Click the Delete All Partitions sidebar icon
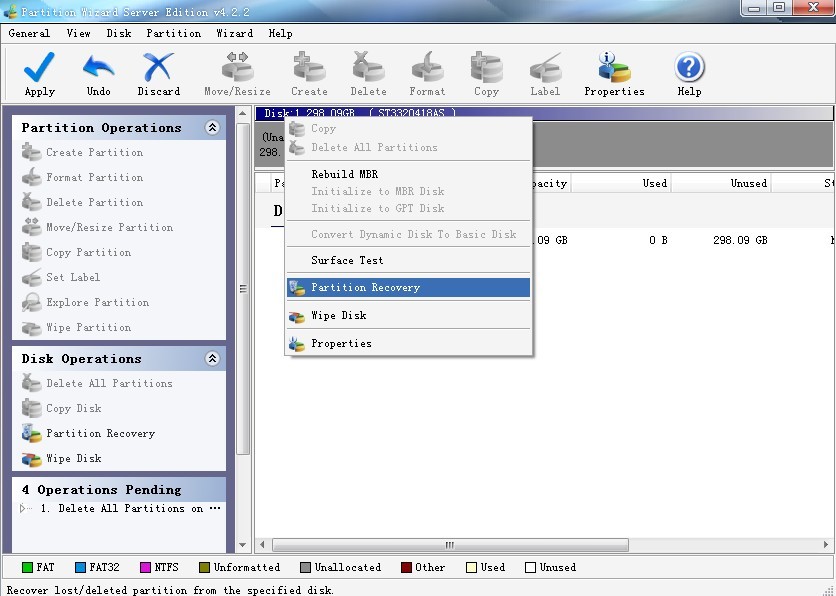836x596 pixels. [31, 383]
